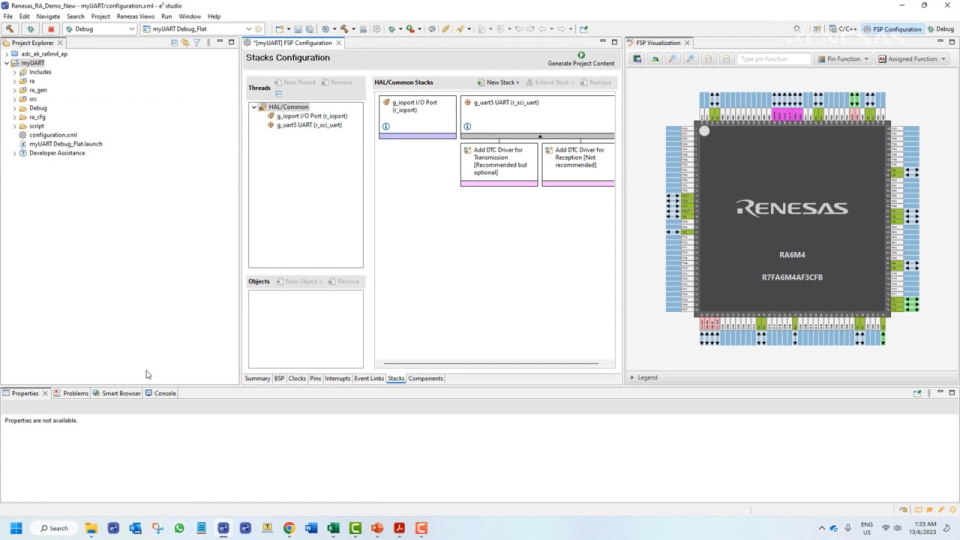Image resolution: width=960 pixels, height=540 pixels.
Task: Click New Stack button
Action: [498, 83]
